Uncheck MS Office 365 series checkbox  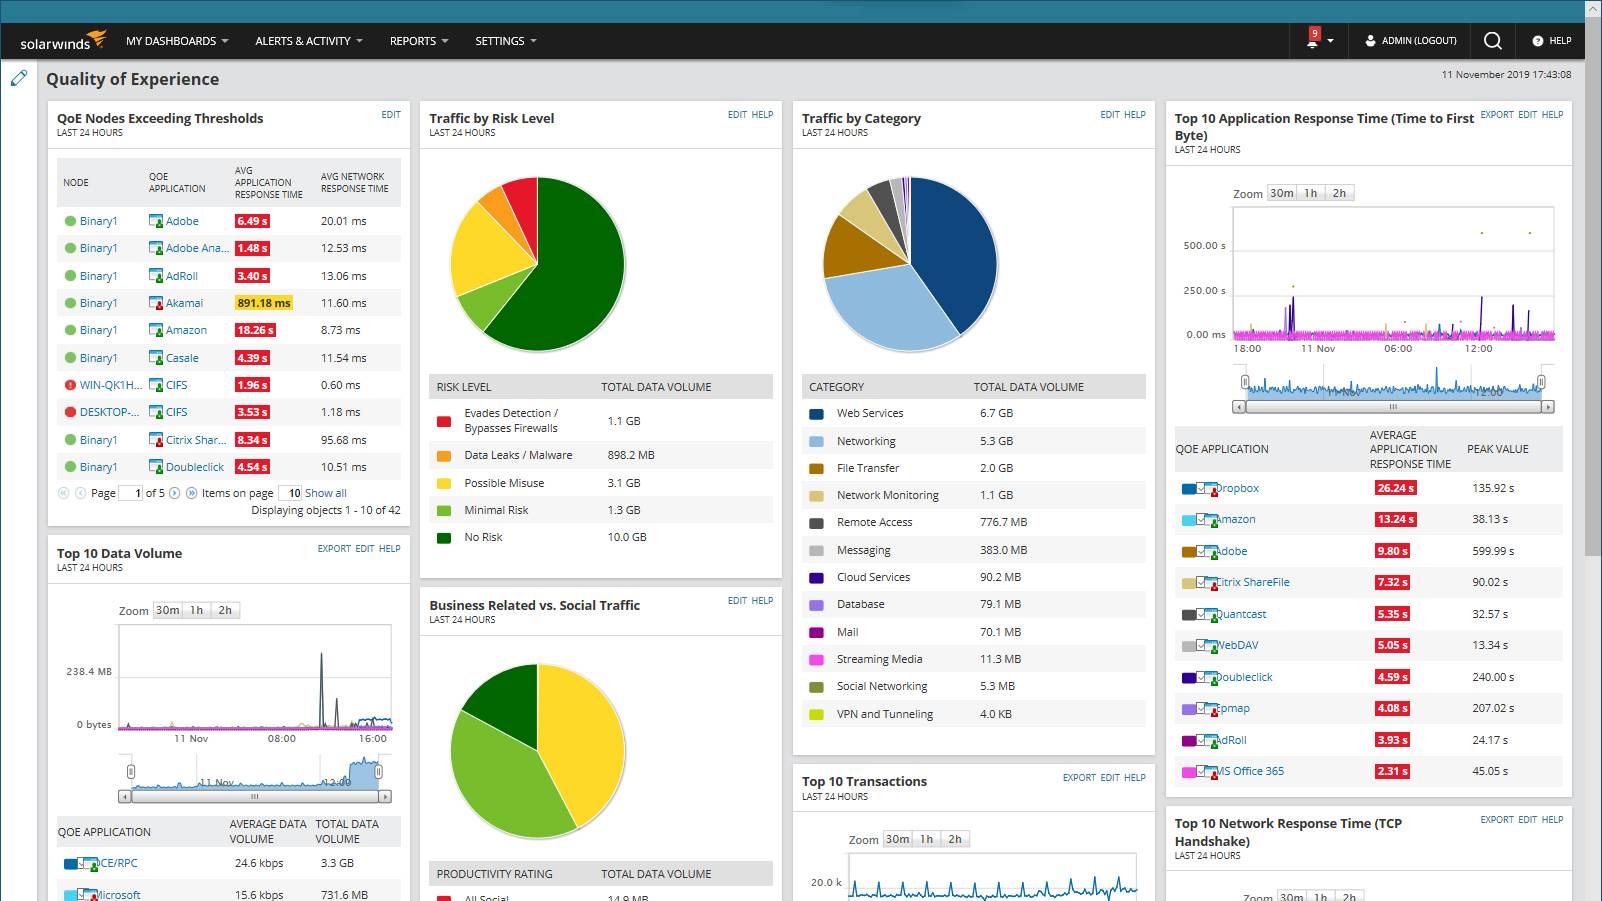[x=1199, y=771]
